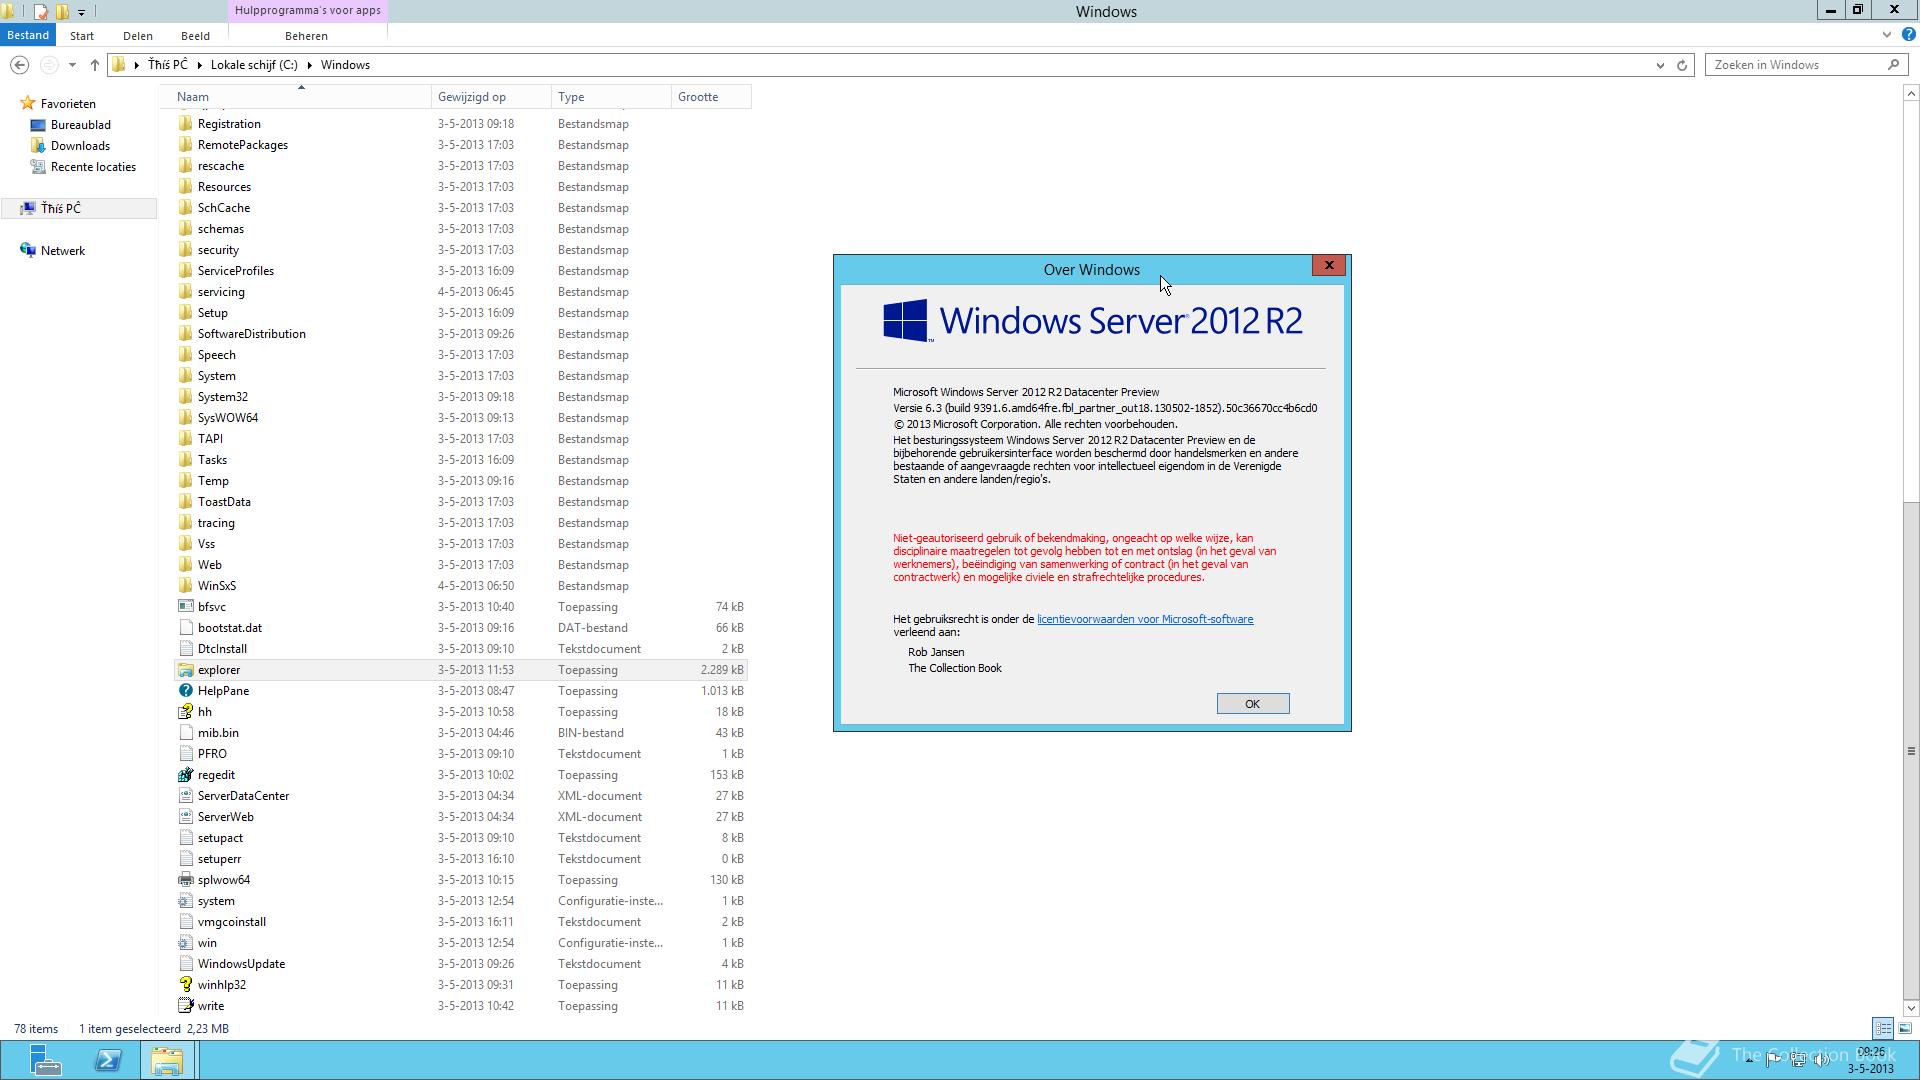1920x1080 pixels.
Task: Select Recente locaties in the sidebar
Action: (93, 167)
